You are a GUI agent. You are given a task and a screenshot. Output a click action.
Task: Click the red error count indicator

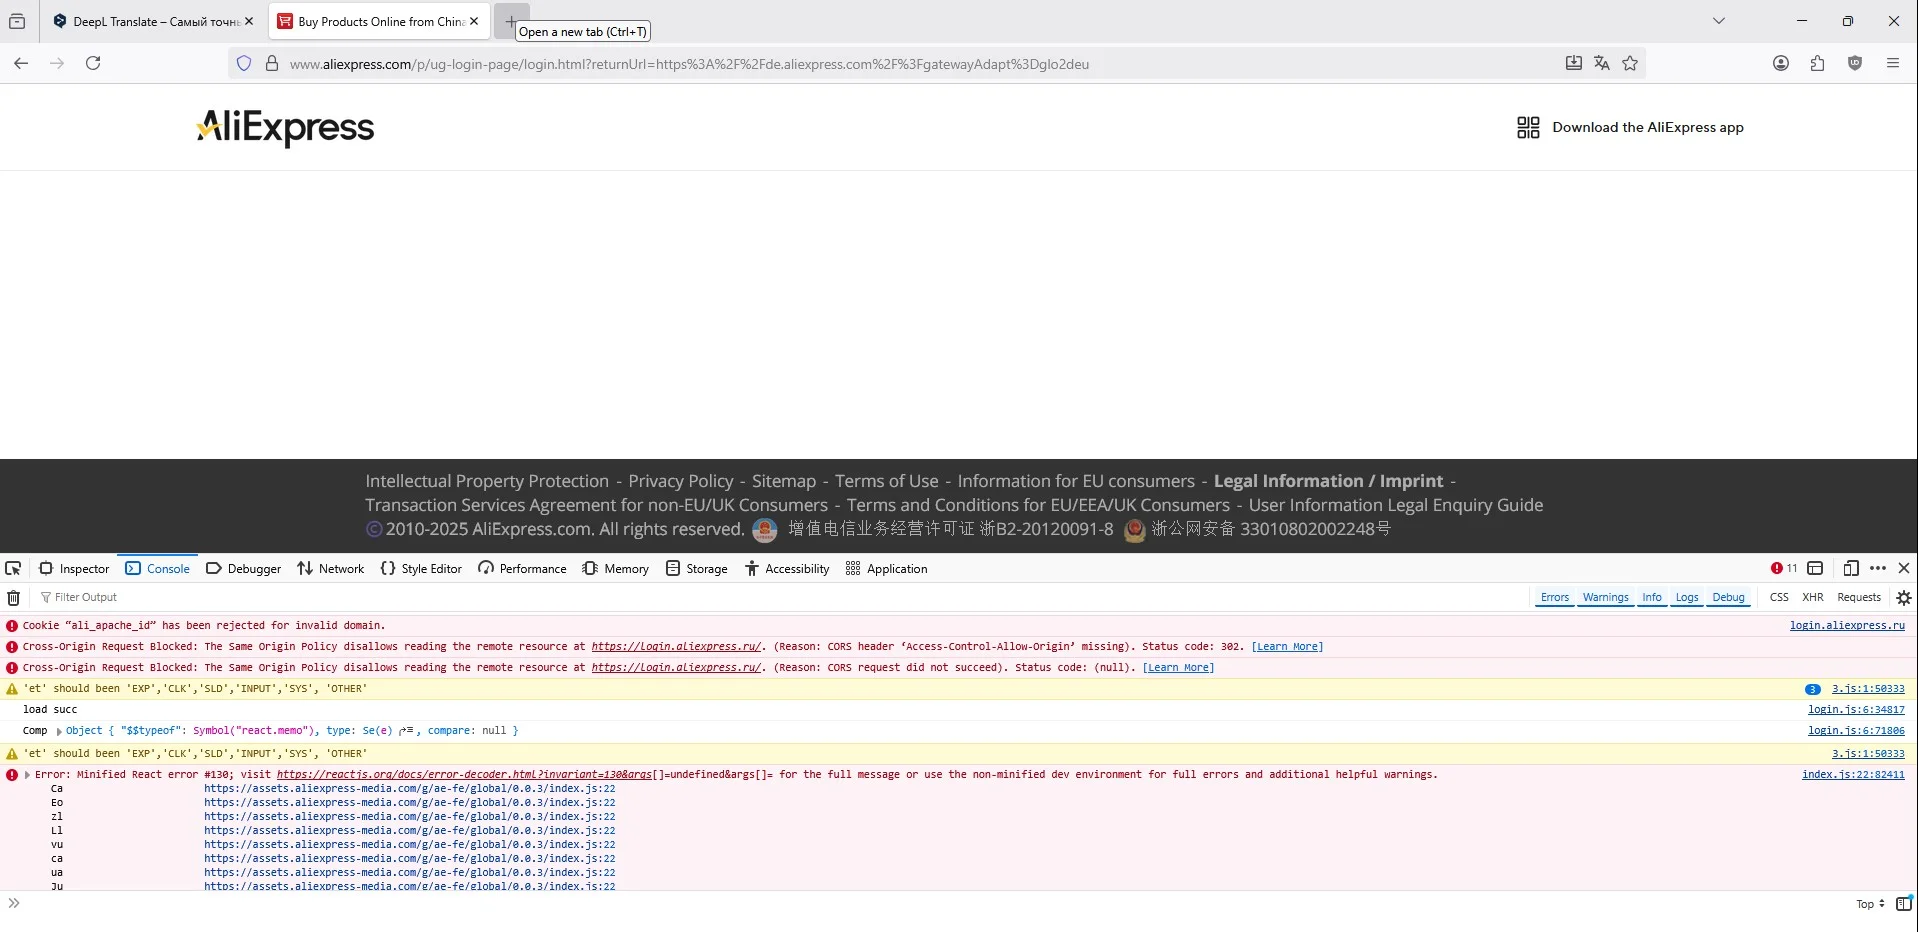[1784, 568]
